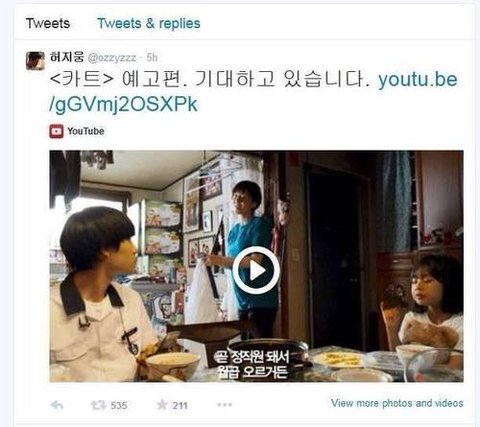Open the @ozzyzzz handle link
Viewport: 480px width, 427px height.
(x=112, y=58)
